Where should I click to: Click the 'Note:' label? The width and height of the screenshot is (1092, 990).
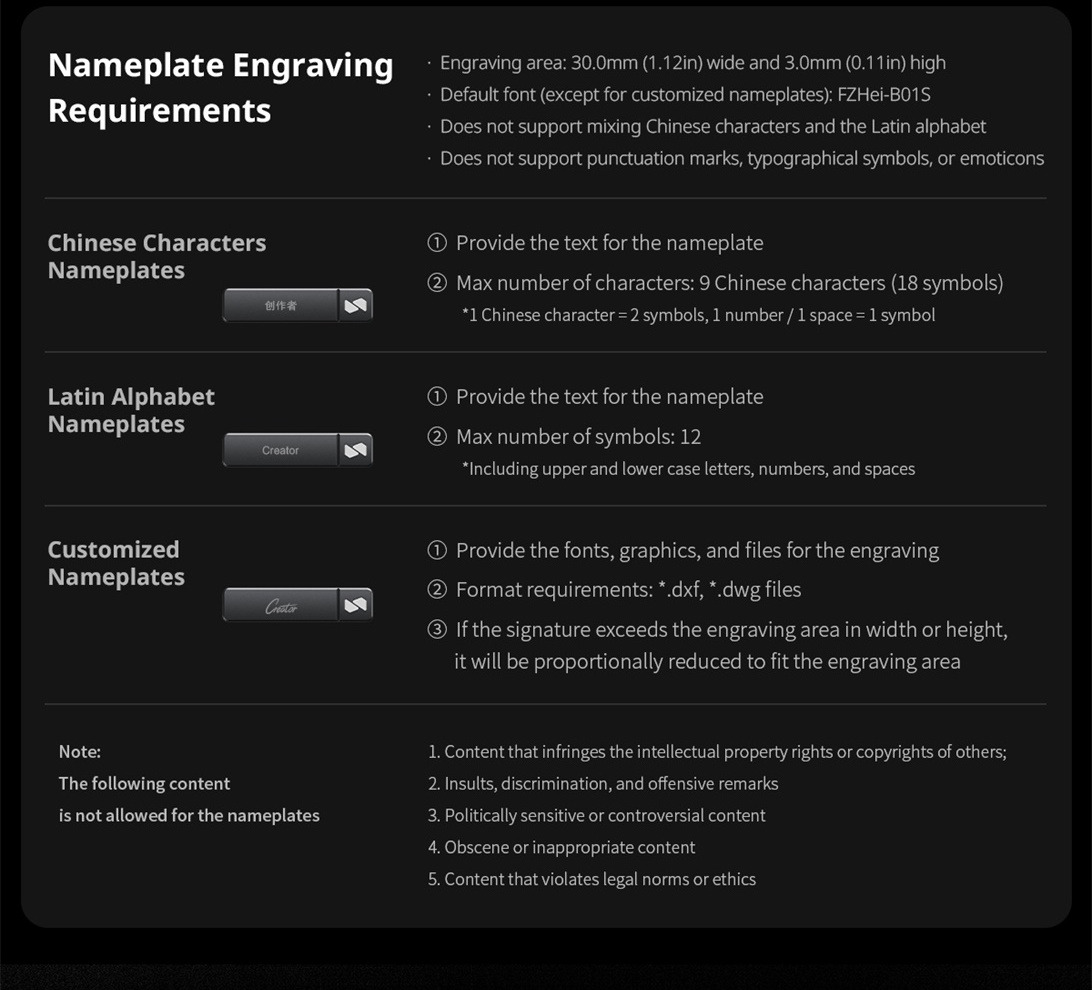pos(80,752)
